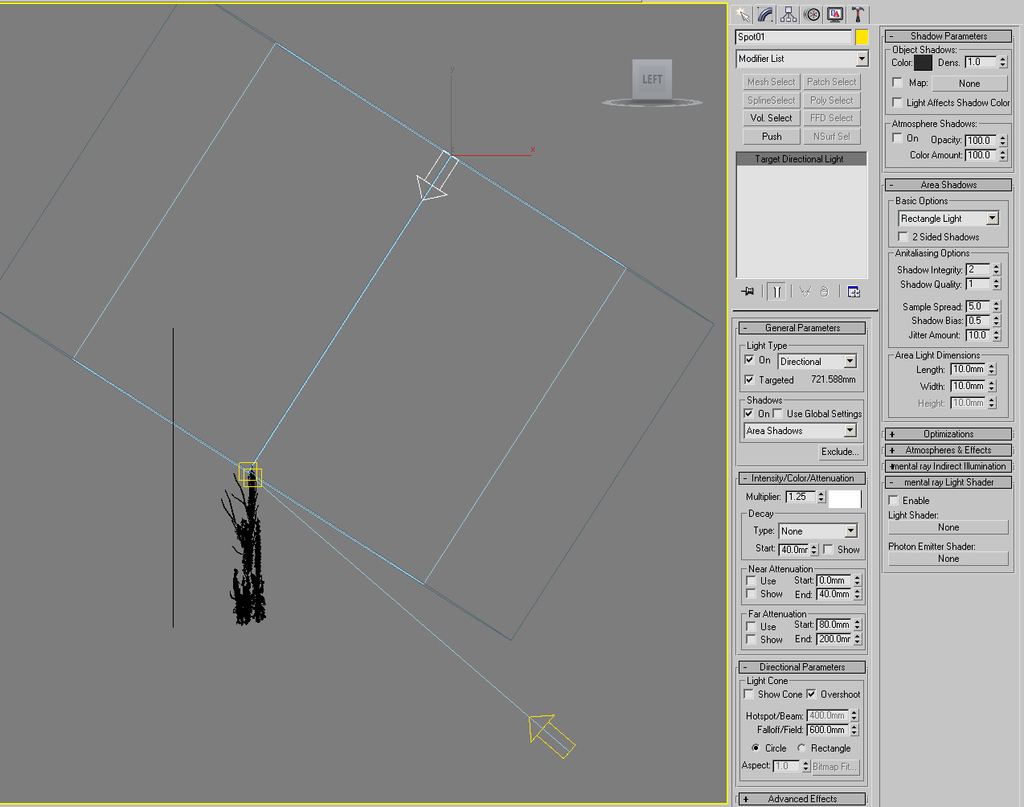Click the LEFT ViewCube face
The width and height of the screenshot is (1024, 807).
(652, 80)
